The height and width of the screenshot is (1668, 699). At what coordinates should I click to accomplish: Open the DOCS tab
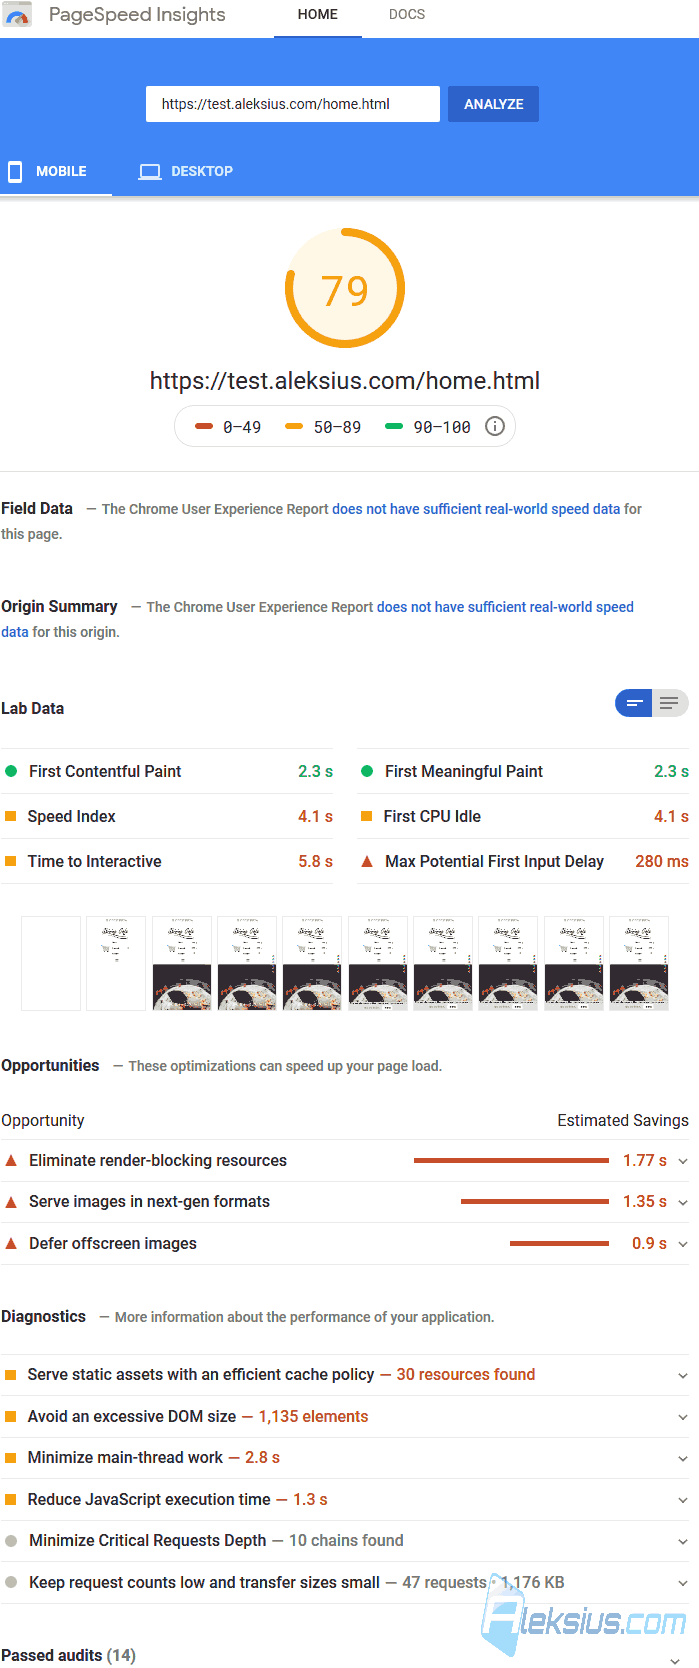pyautogui.click(x=407, y=15)
